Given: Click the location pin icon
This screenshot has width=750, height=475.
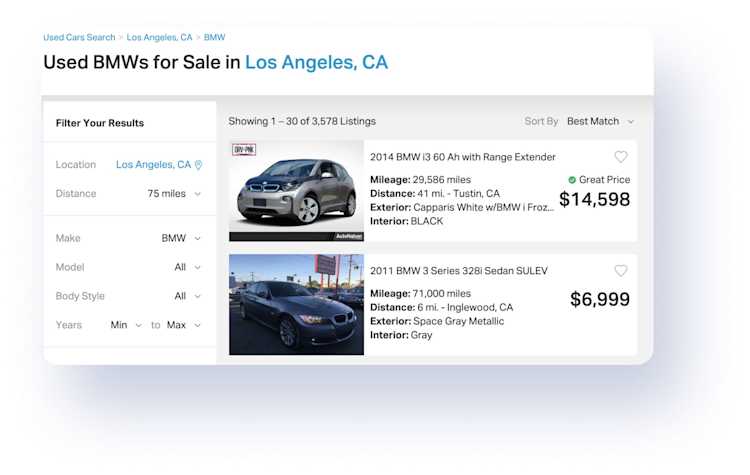Looking at the screenshot, I should (199, 165).
